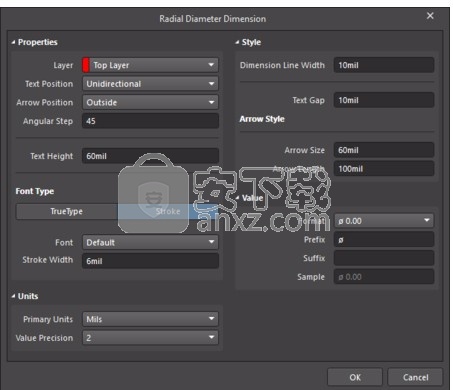453x390 pixels.
Task: Click the Cancel button
Action: (415, 377)
